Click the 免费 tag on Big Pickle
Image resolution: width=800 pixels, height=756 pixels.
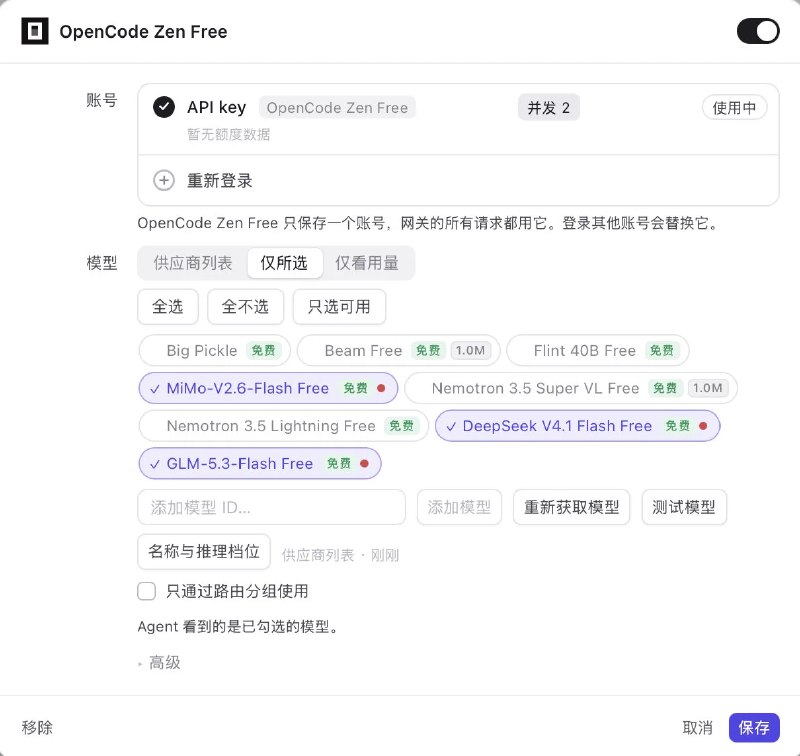click(x=263, y=350)
